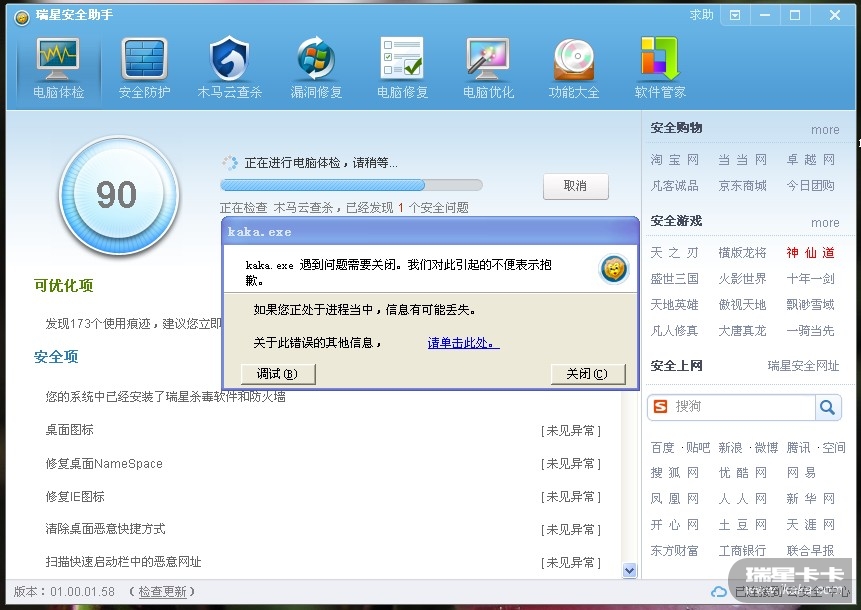
Task: Open 一骑当先 game link
Action: click(810, 331)
